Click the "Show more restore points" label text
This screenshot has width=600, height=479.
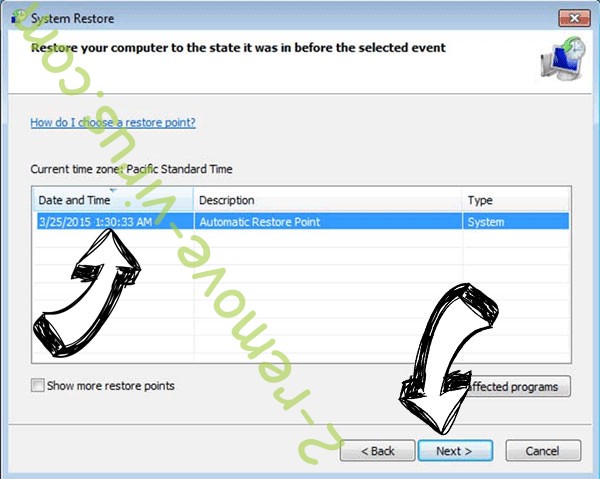(111, 386)
